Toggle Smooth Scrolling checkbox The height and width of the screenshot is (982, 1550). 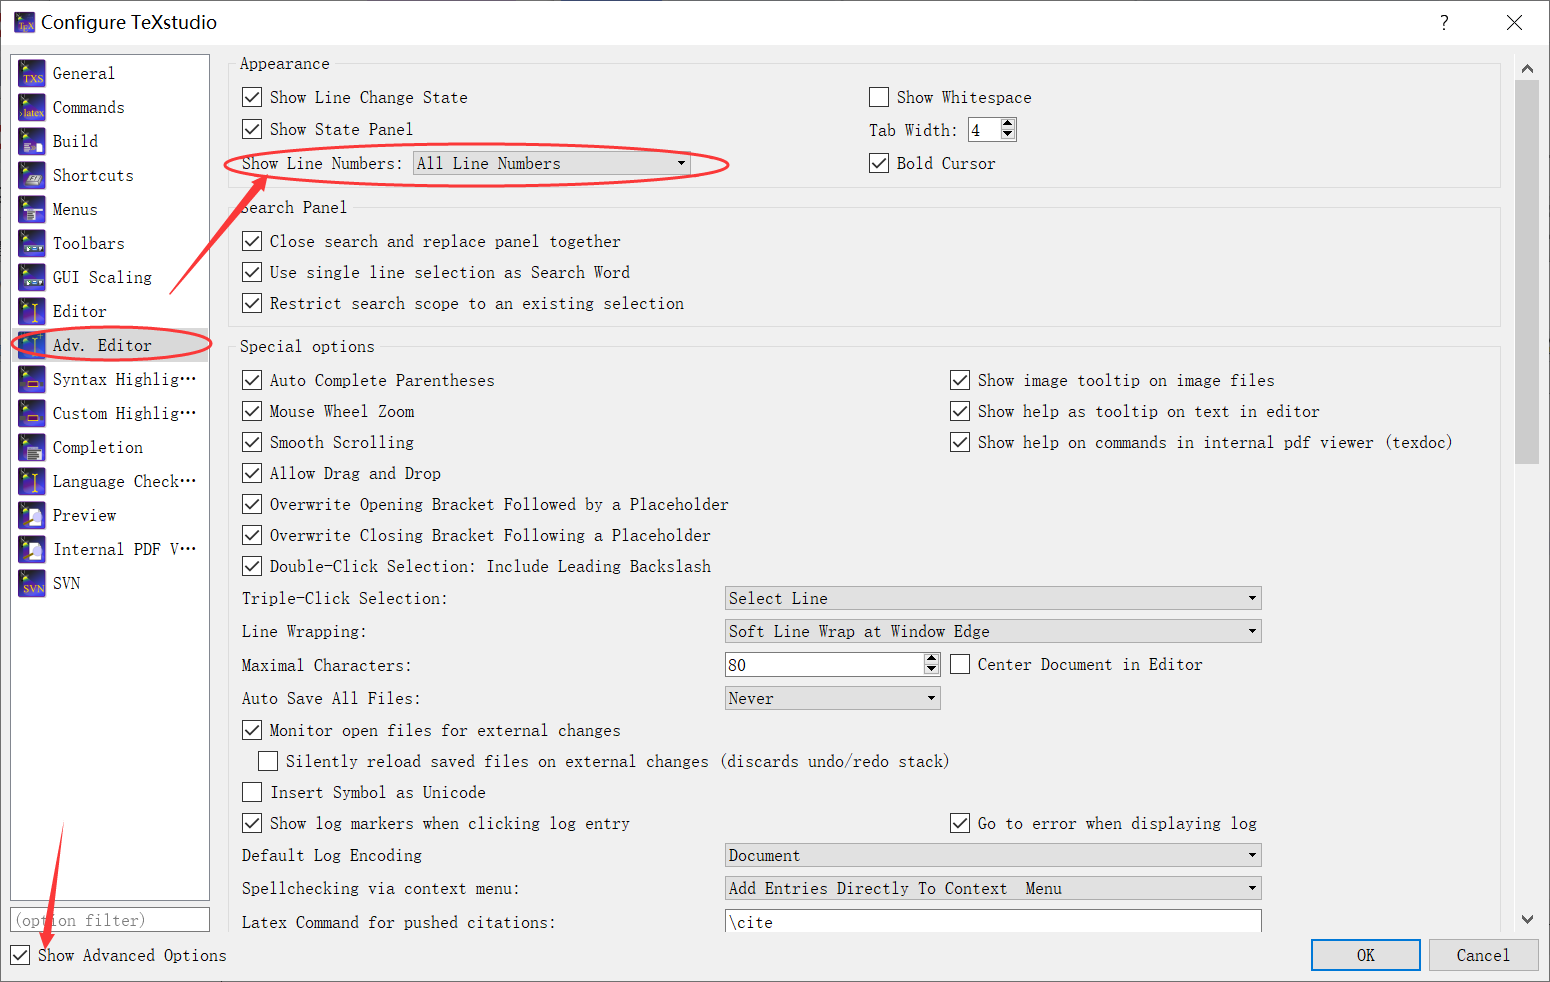[x=252, y=442]
